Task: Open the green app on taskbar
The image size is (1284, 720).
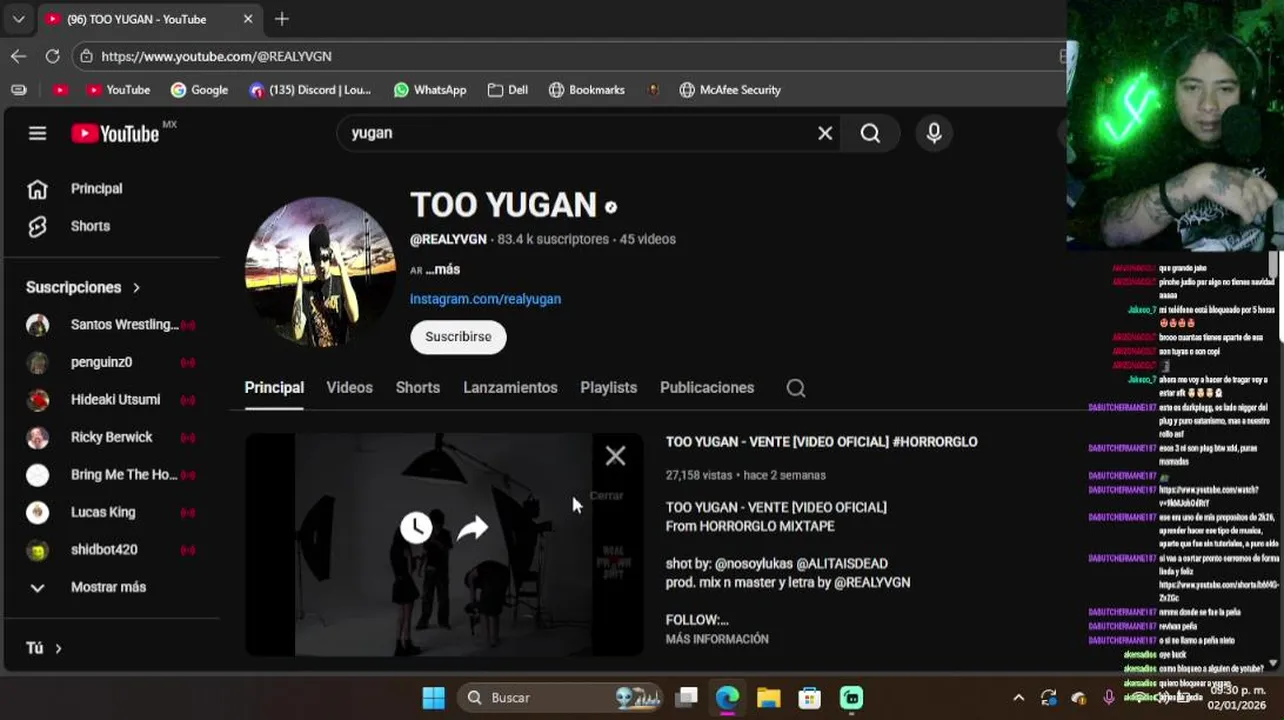Action: pyautogui.click(x=851, y=698)
